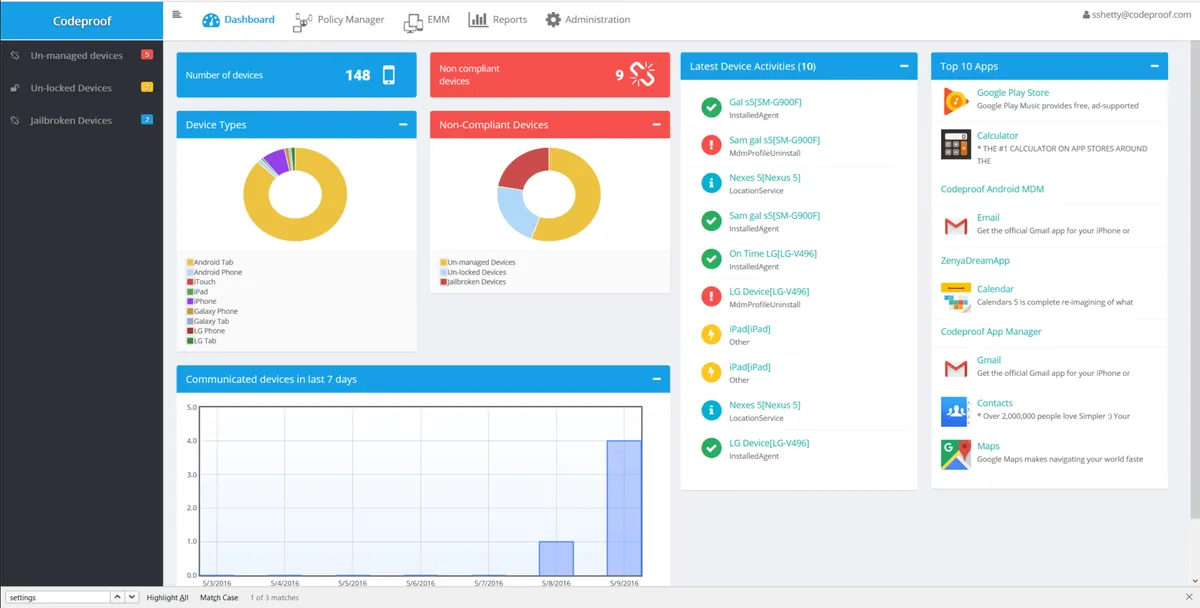Open the Google Play Store app icon
The image size is (1200, 608).
(x=955, y=100)
